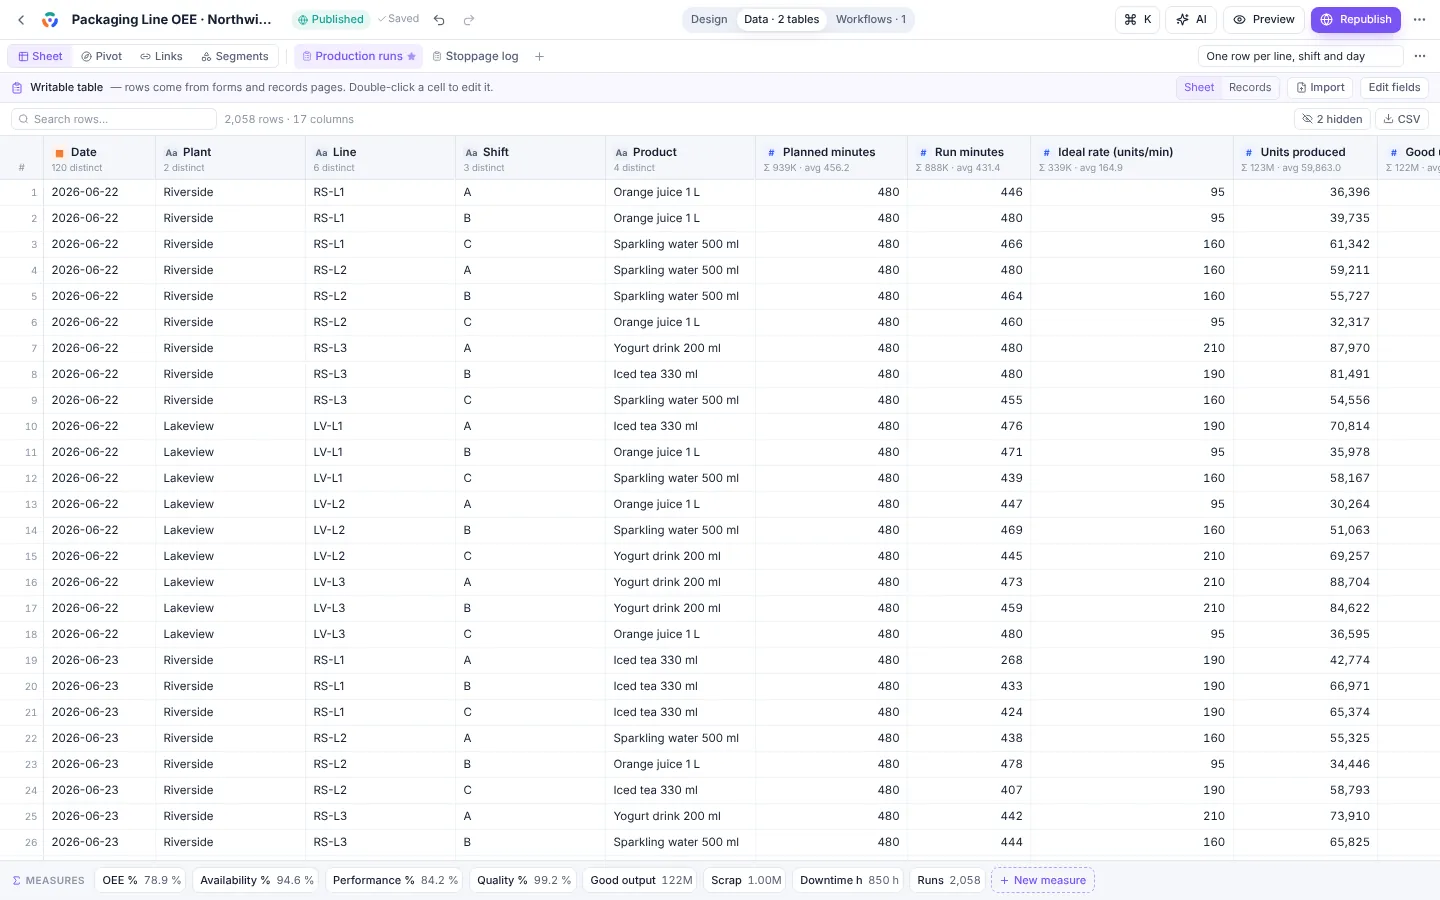Viewport: 1440px width, 900px height.
Task: Click the Measures sigma label
Action: 49,880
